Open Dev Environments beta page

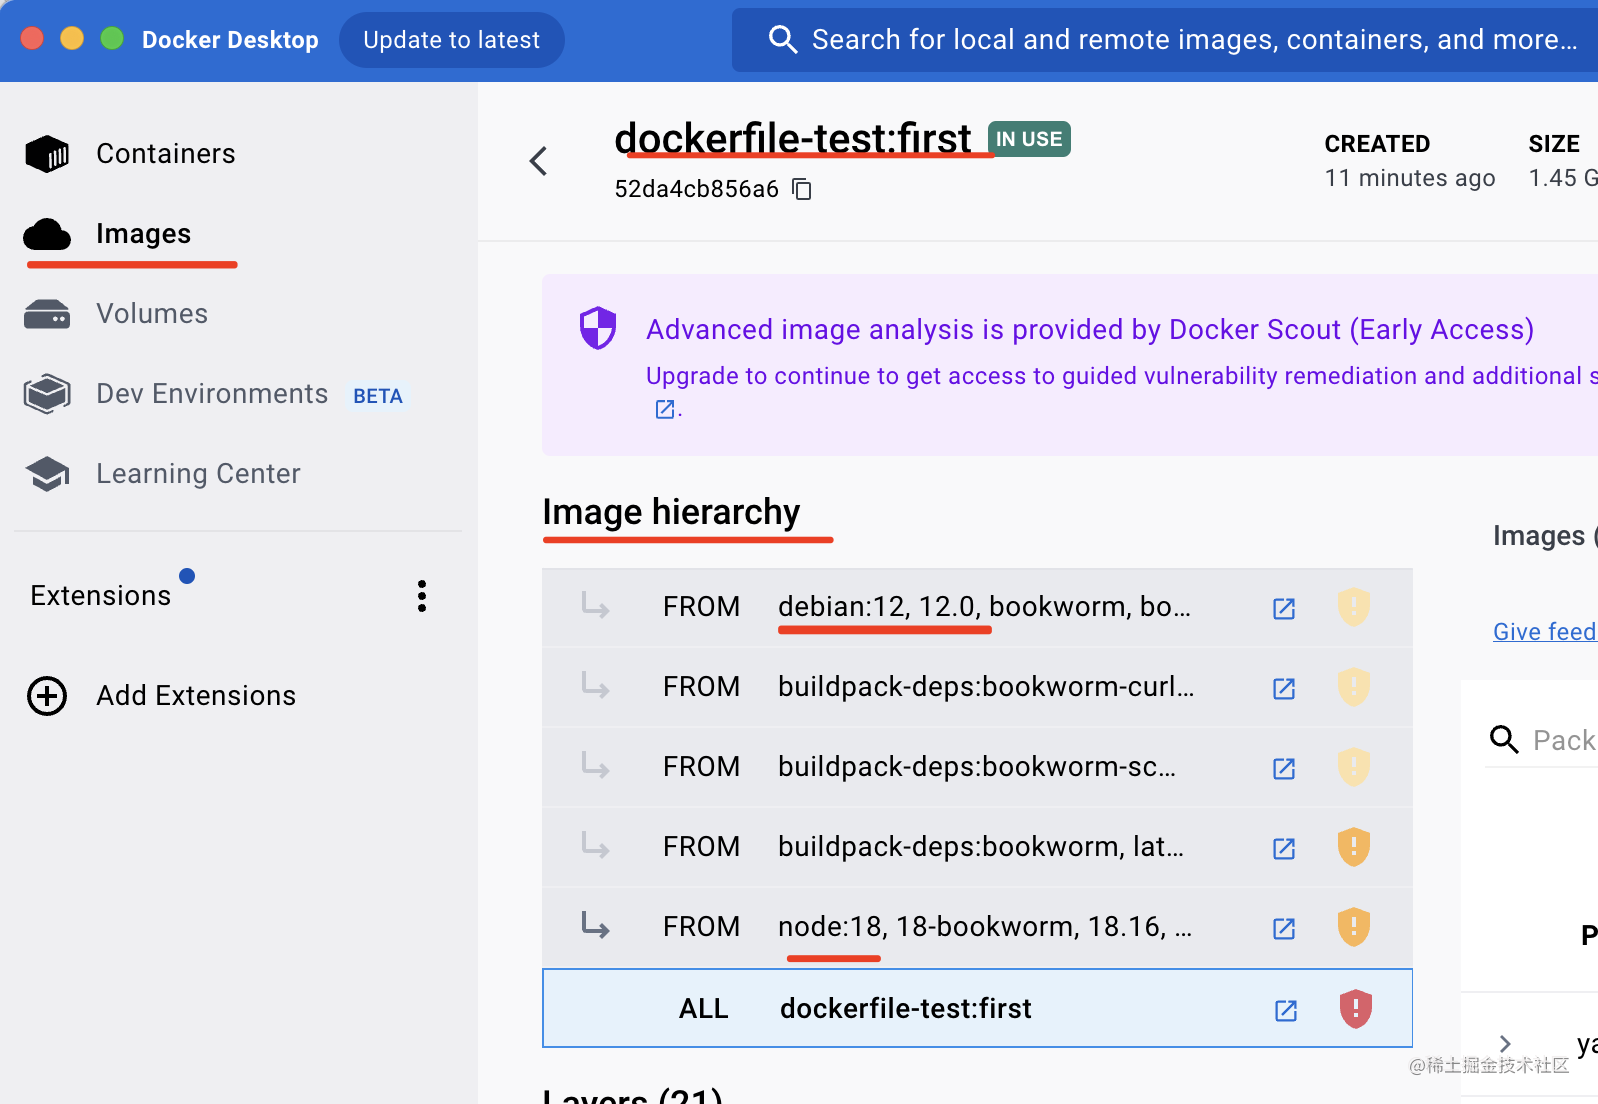[x=212, y=394]
